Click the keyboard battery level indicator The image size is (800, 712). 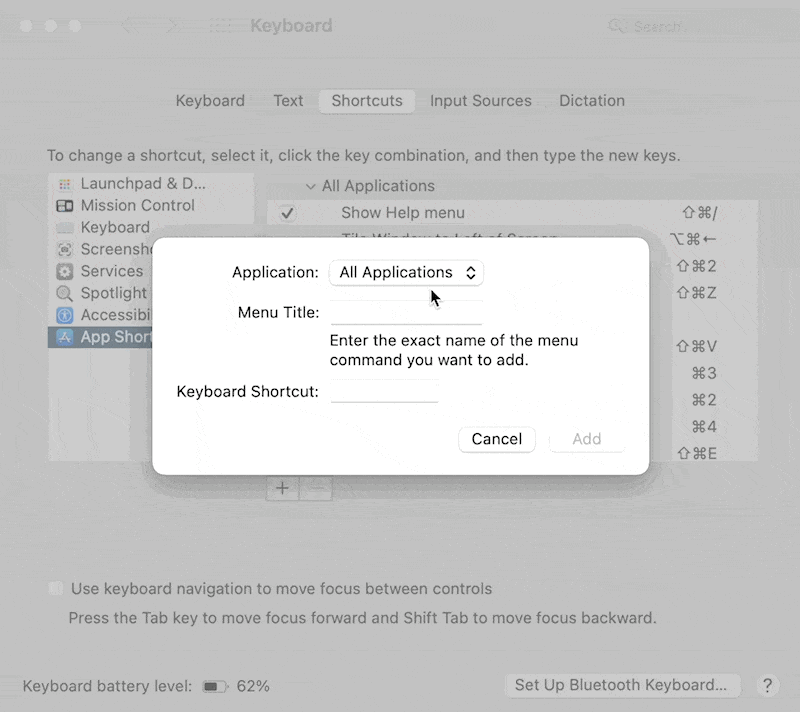(x=213, y=686)
